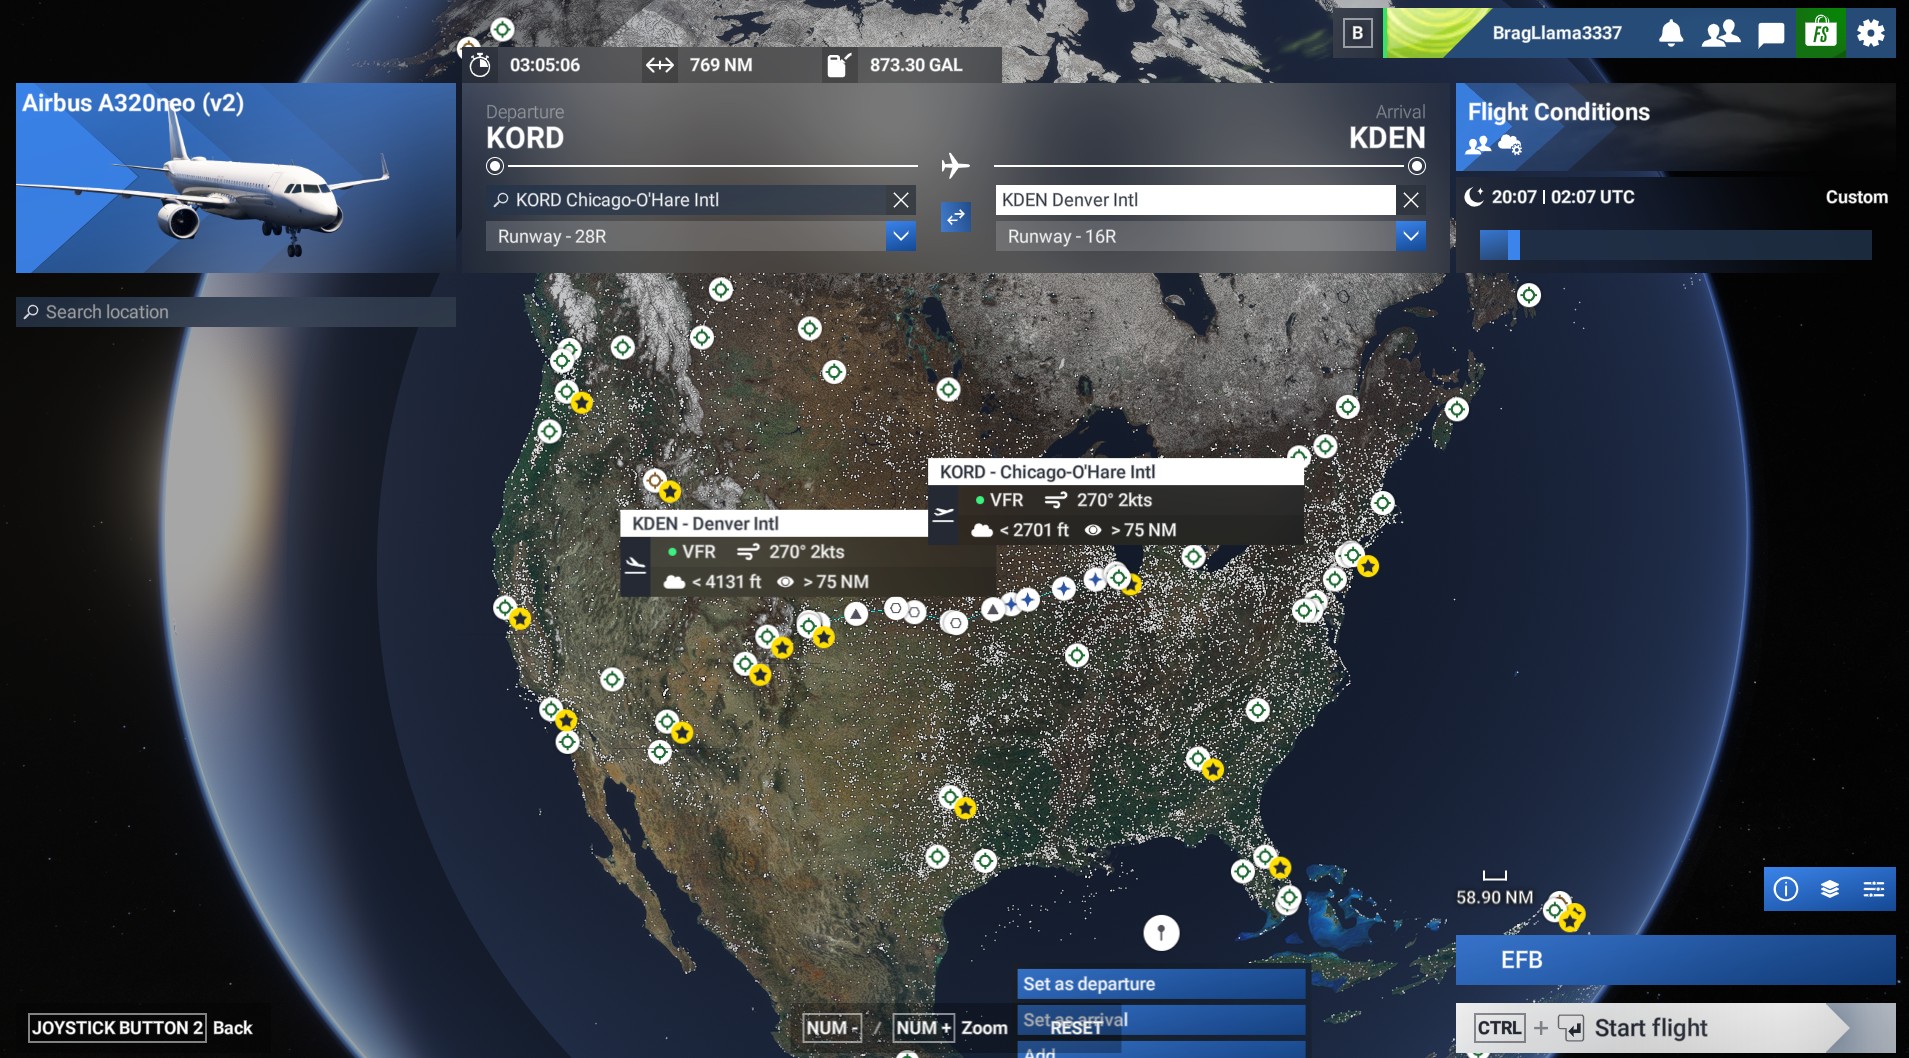Open the notifications bell icon
The width and height of the screenshot is (1909, 1058).
click(x=1671, y=33)
